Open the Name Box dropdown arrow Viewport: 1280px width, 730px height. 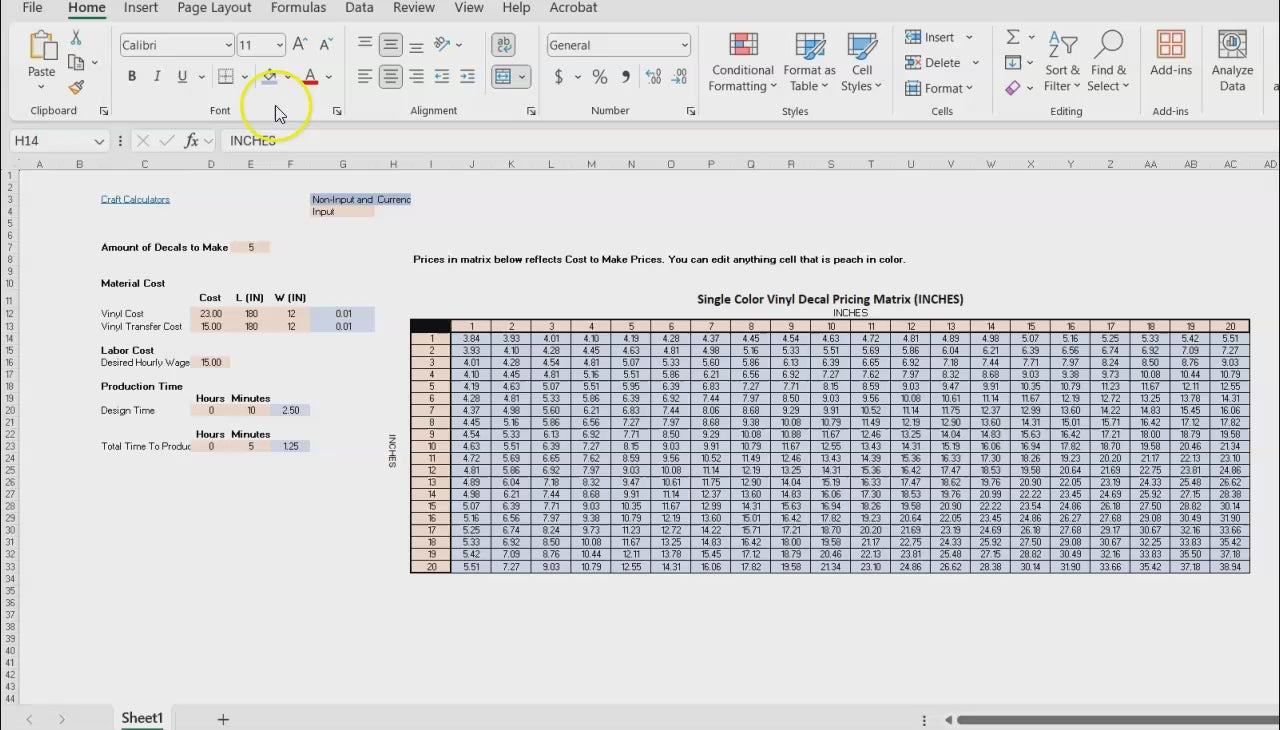pyautogui.click(x=98, y=141)
